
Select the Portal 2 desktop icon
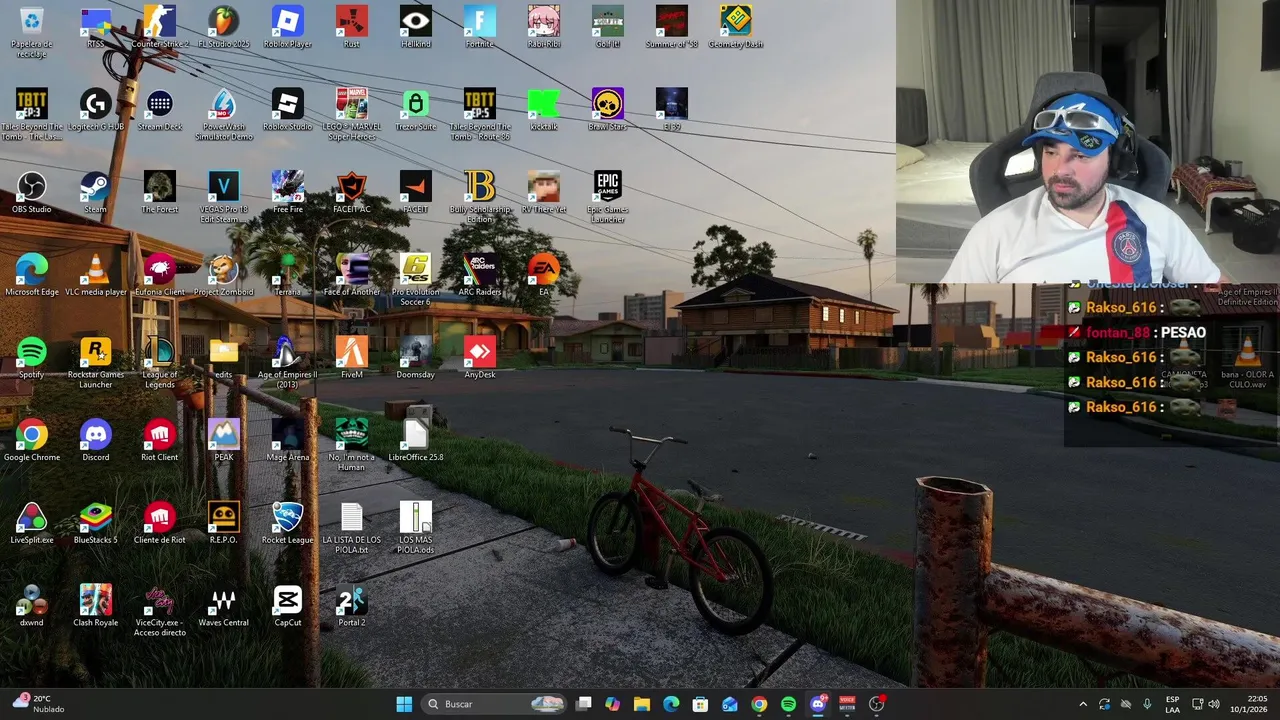(351, 606)
